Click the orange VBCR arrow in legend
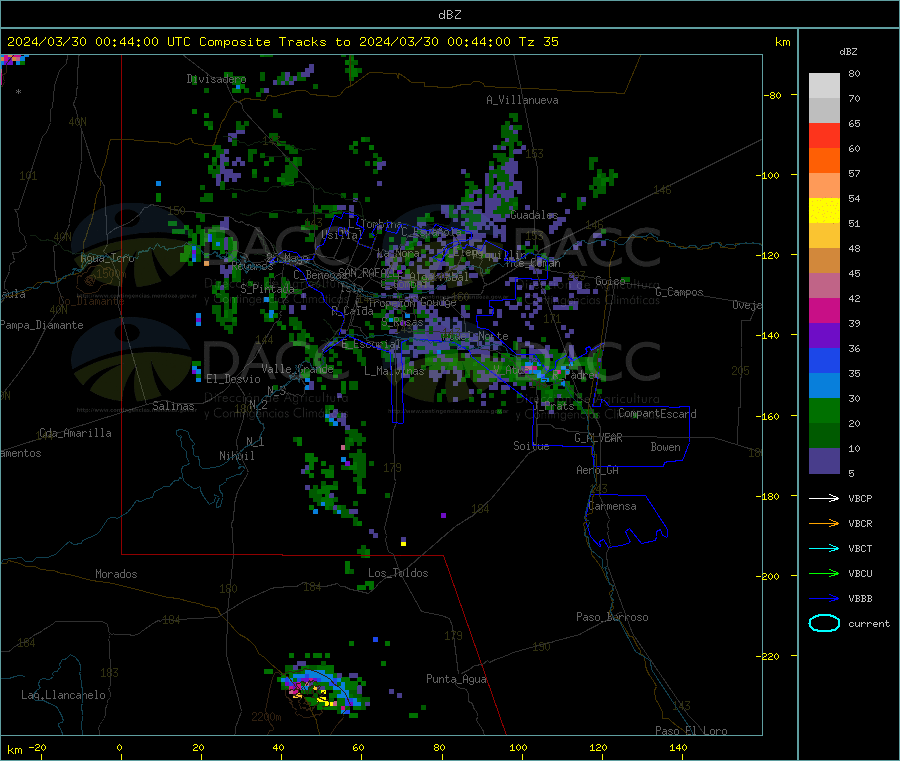This screenshot has width=900, height=761. tap(824, 523)
